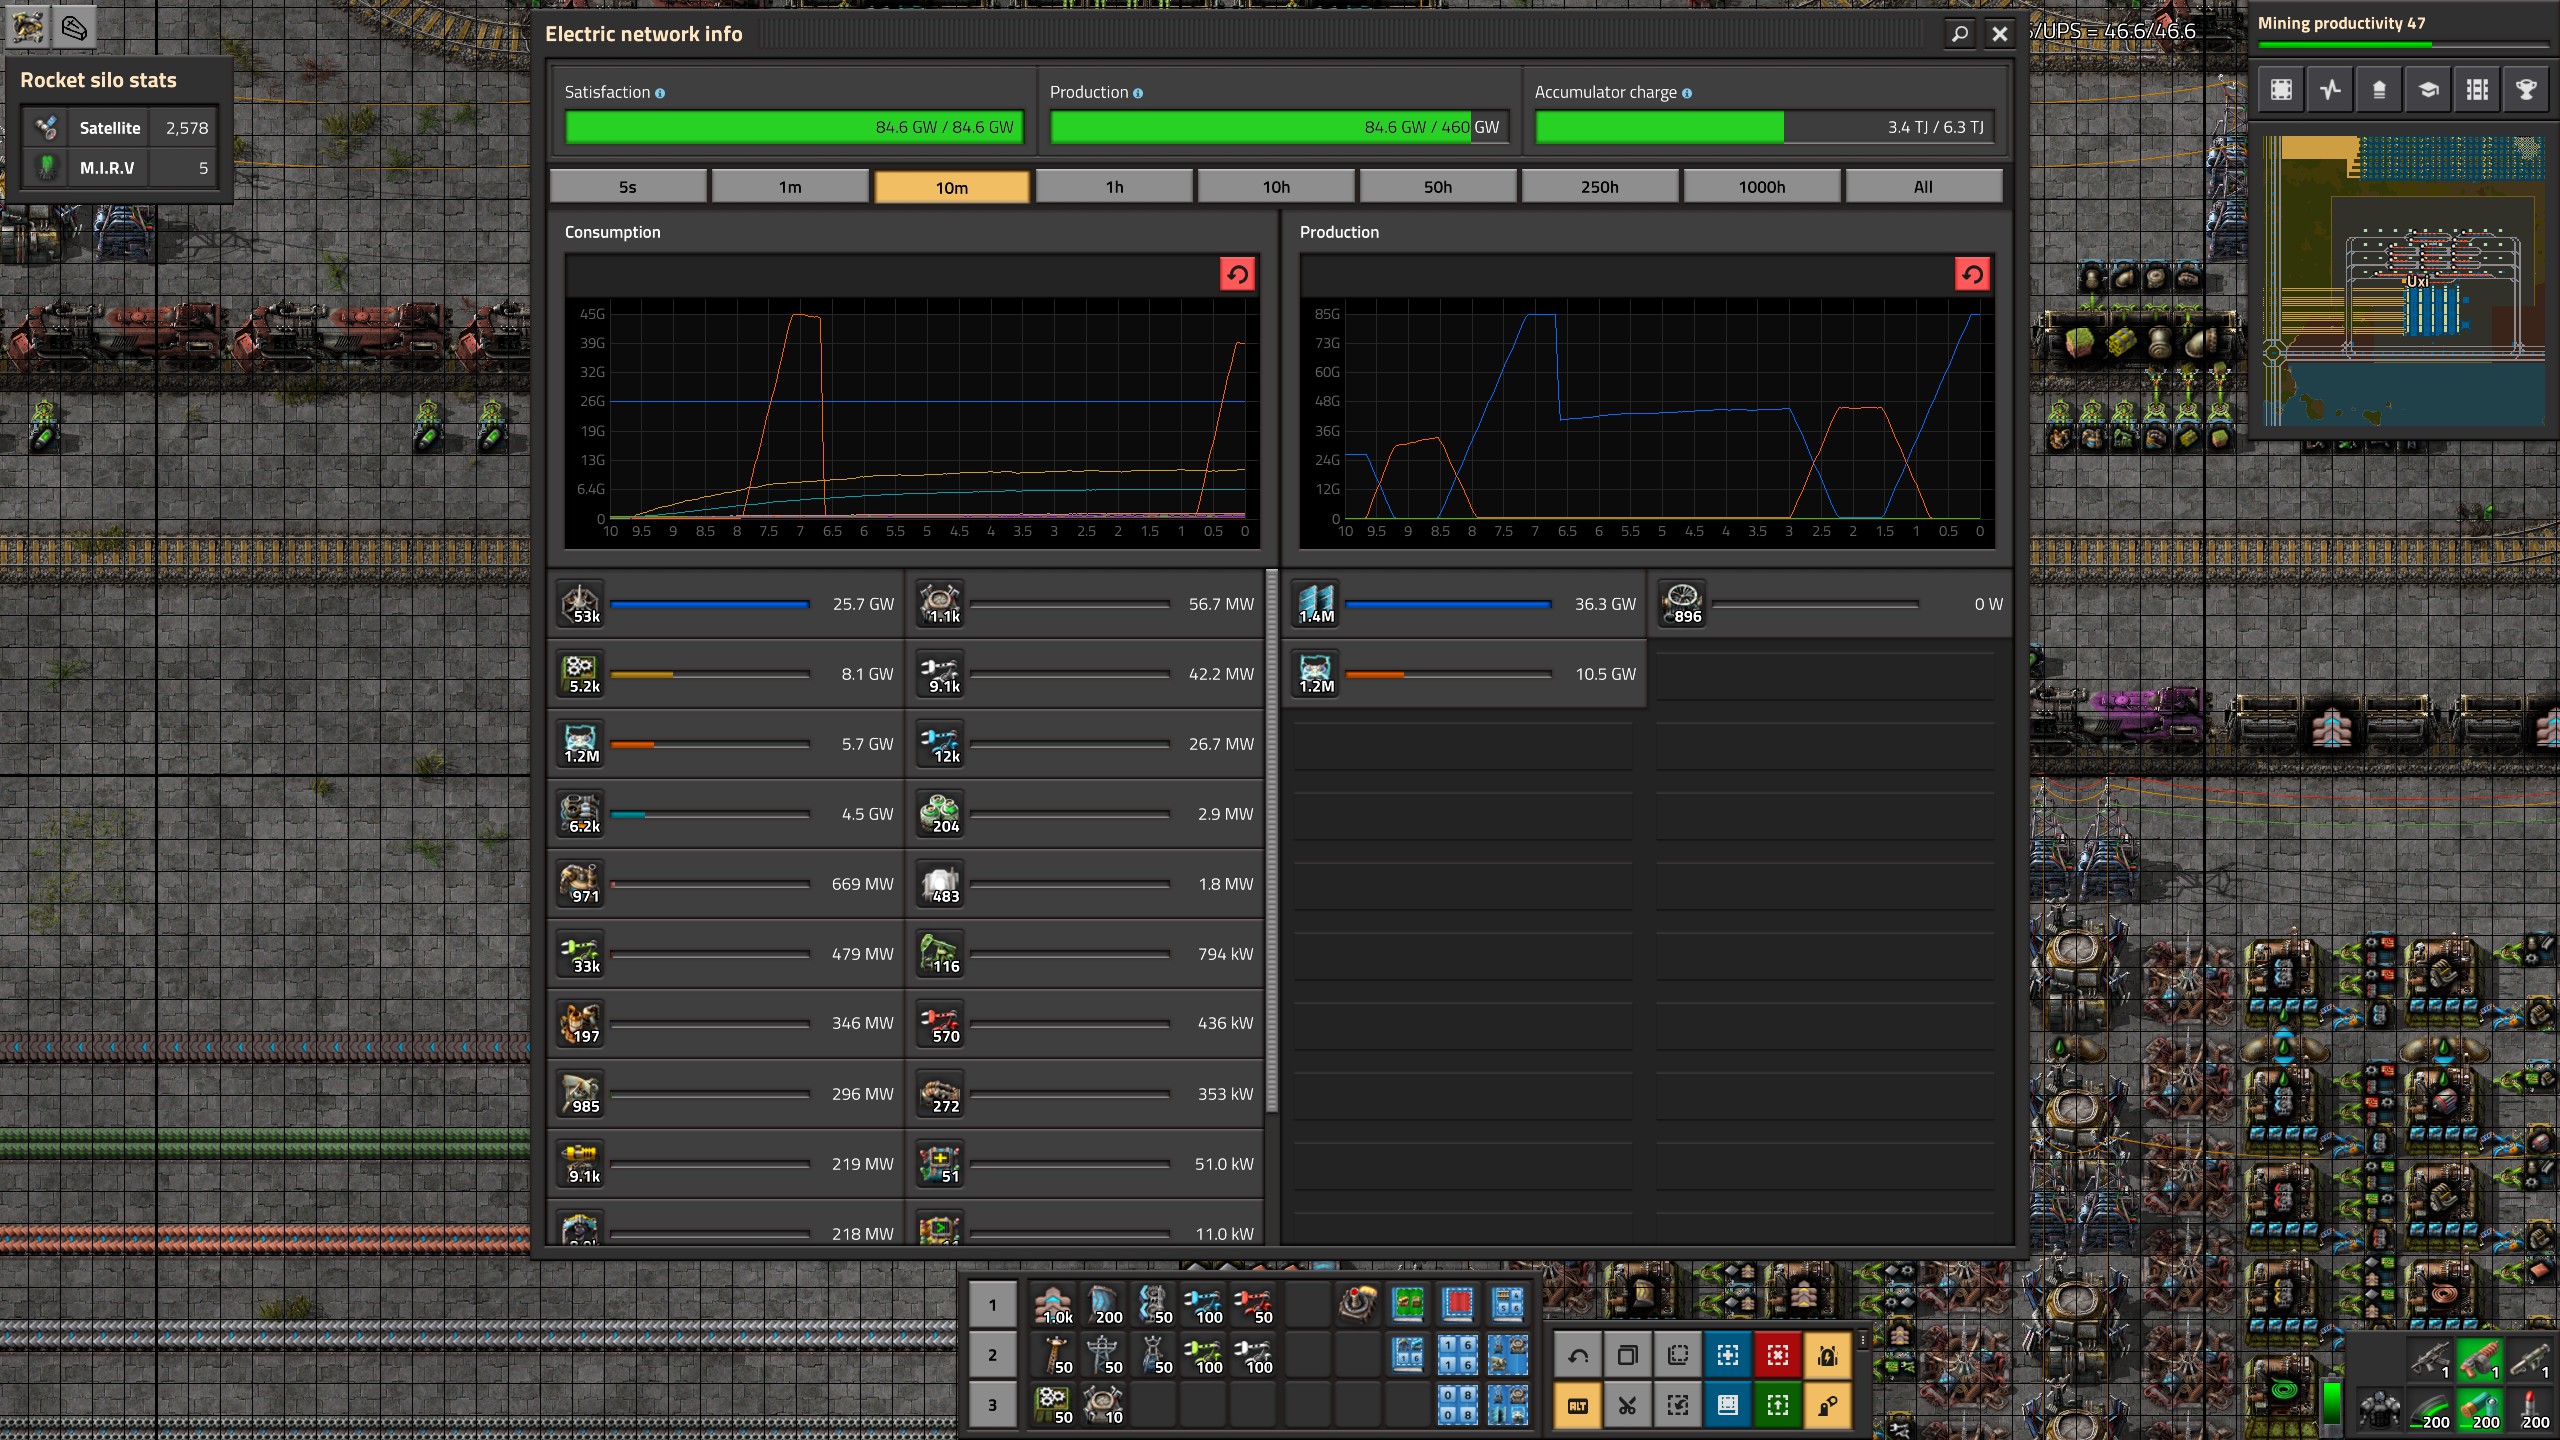2560x1440 pixels.
Task: Click Satisfaction info icon
Action: point(660,93)
